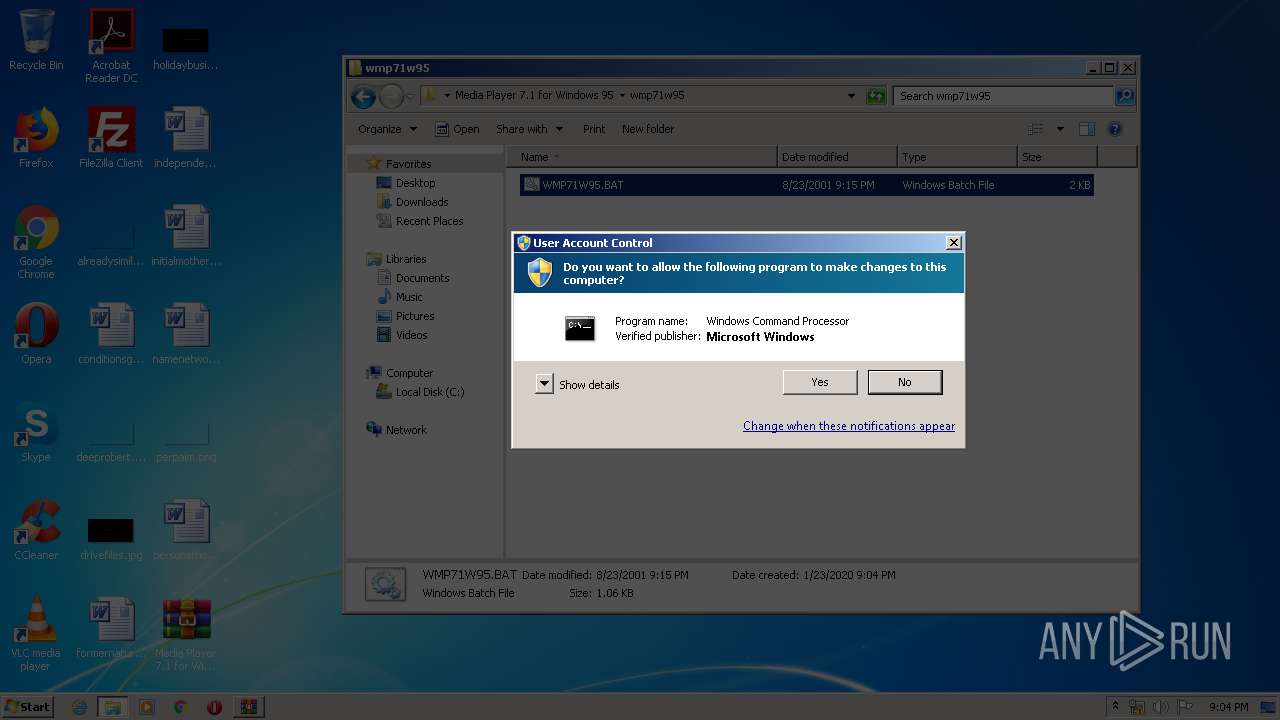Refresh the wmp71w95 folder view

(876, 96)
